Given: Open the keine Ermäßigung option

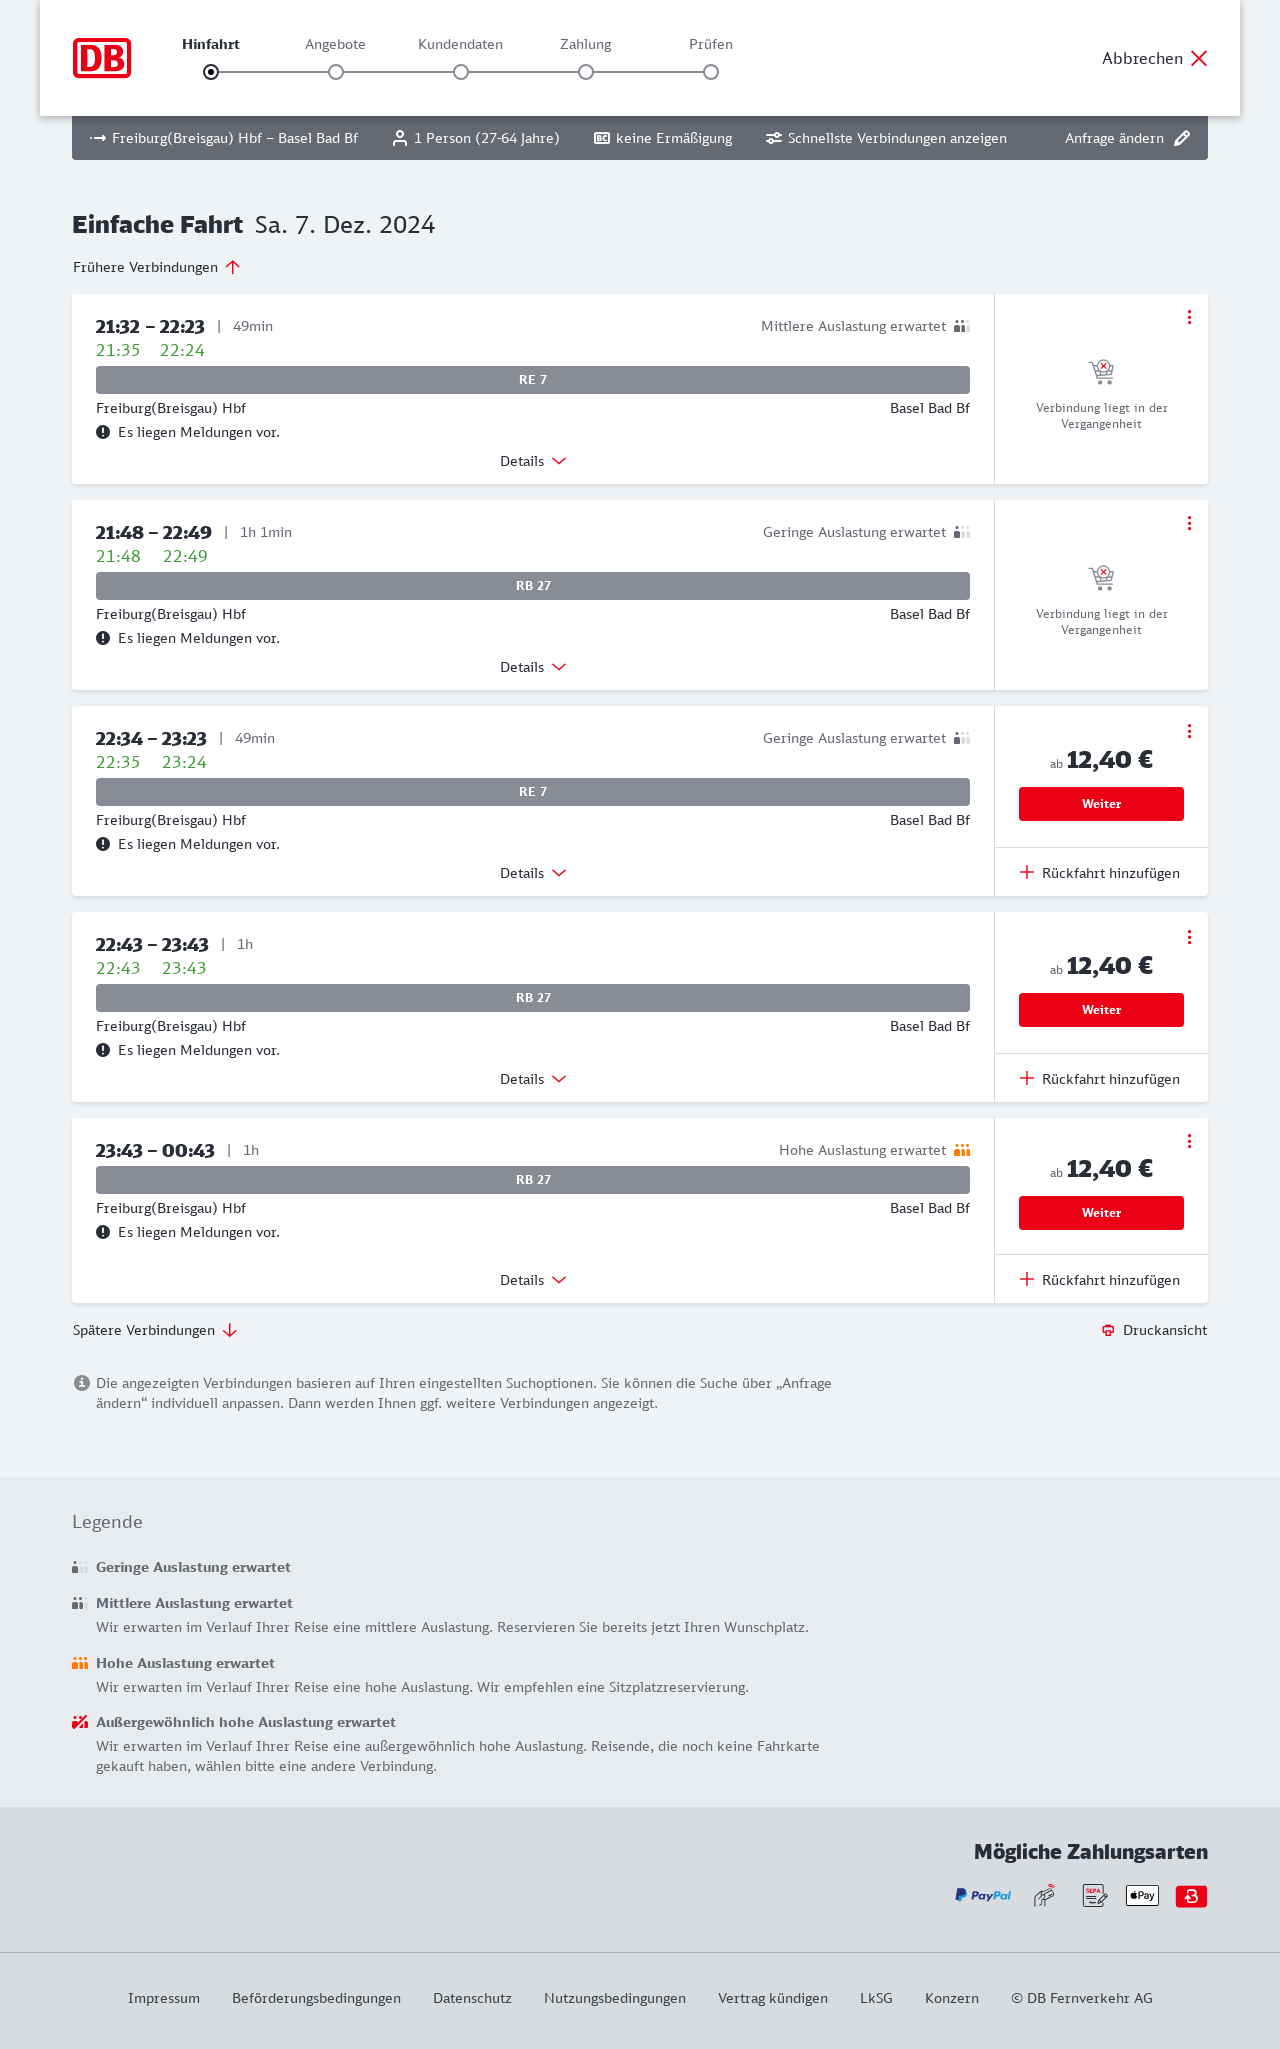Looking at the screenshot, I should click(663, 138).
